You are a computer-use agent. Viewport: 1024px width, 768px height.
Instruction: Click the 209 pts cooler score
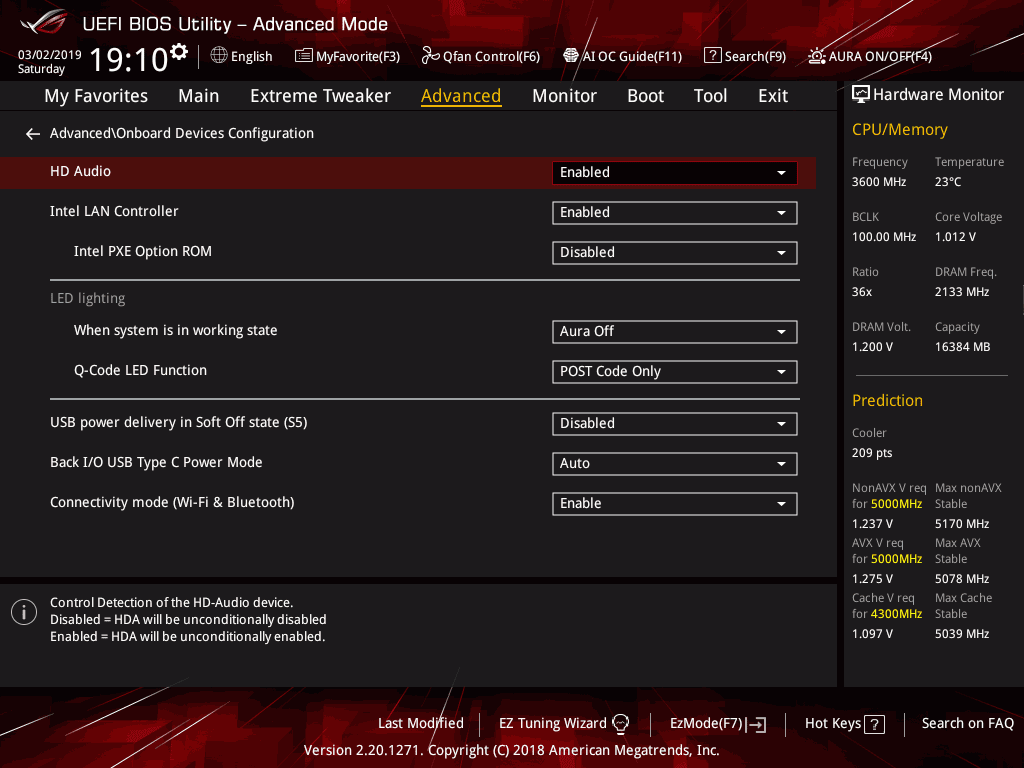[x=872, y=453]
